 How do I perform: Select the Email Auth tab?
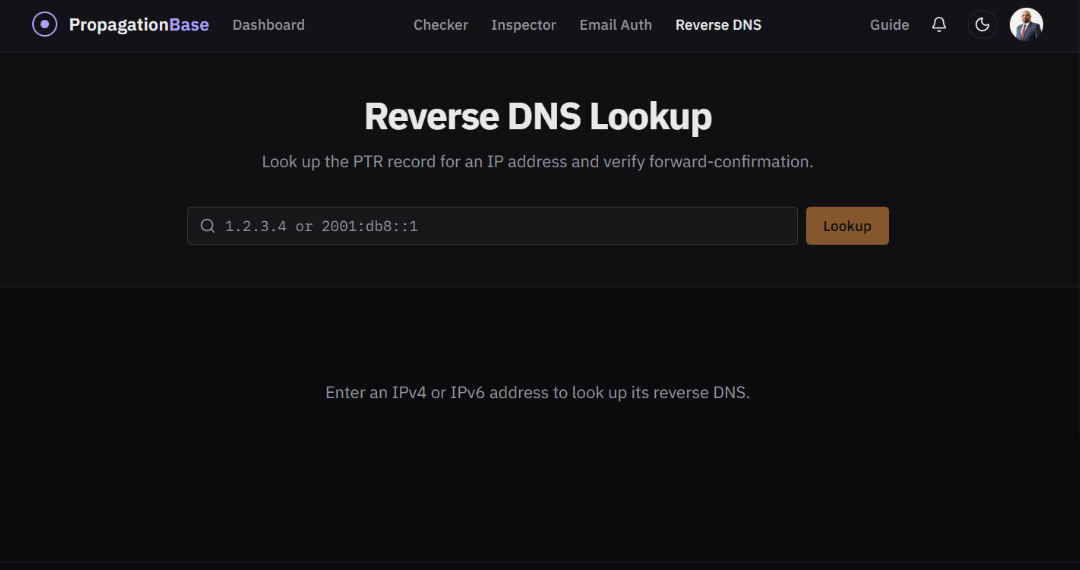(x=616, y=25)
